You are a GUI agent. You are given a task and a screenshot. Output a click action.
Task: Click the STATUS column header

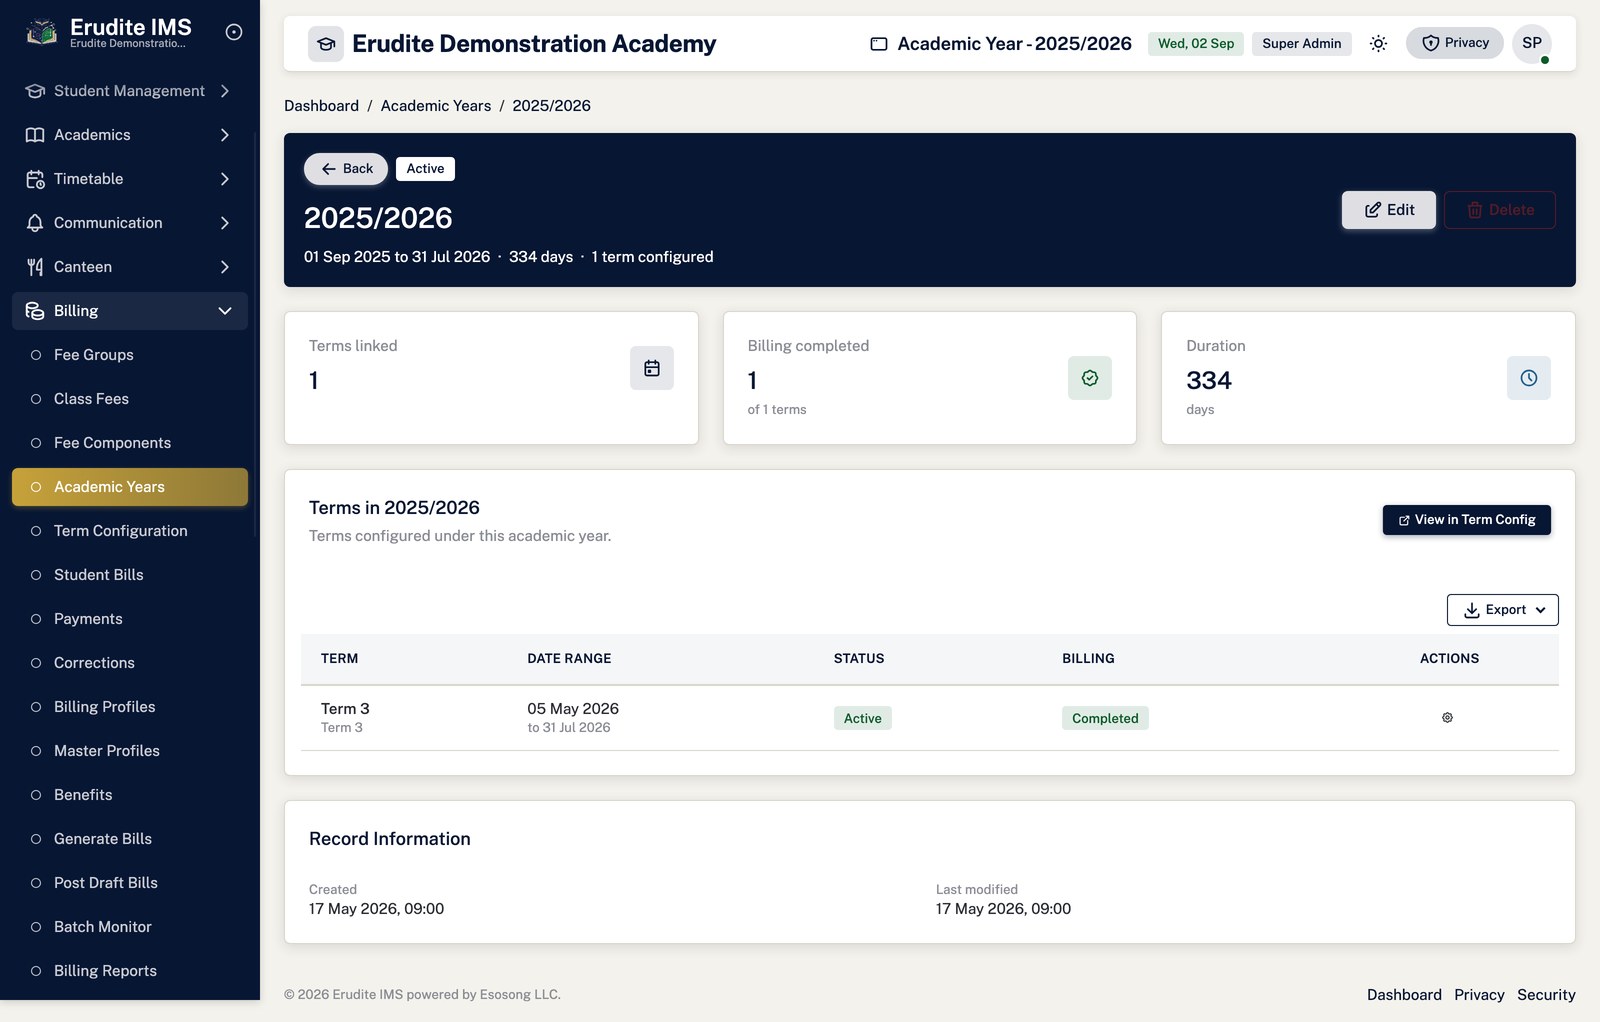click(859, 659)
